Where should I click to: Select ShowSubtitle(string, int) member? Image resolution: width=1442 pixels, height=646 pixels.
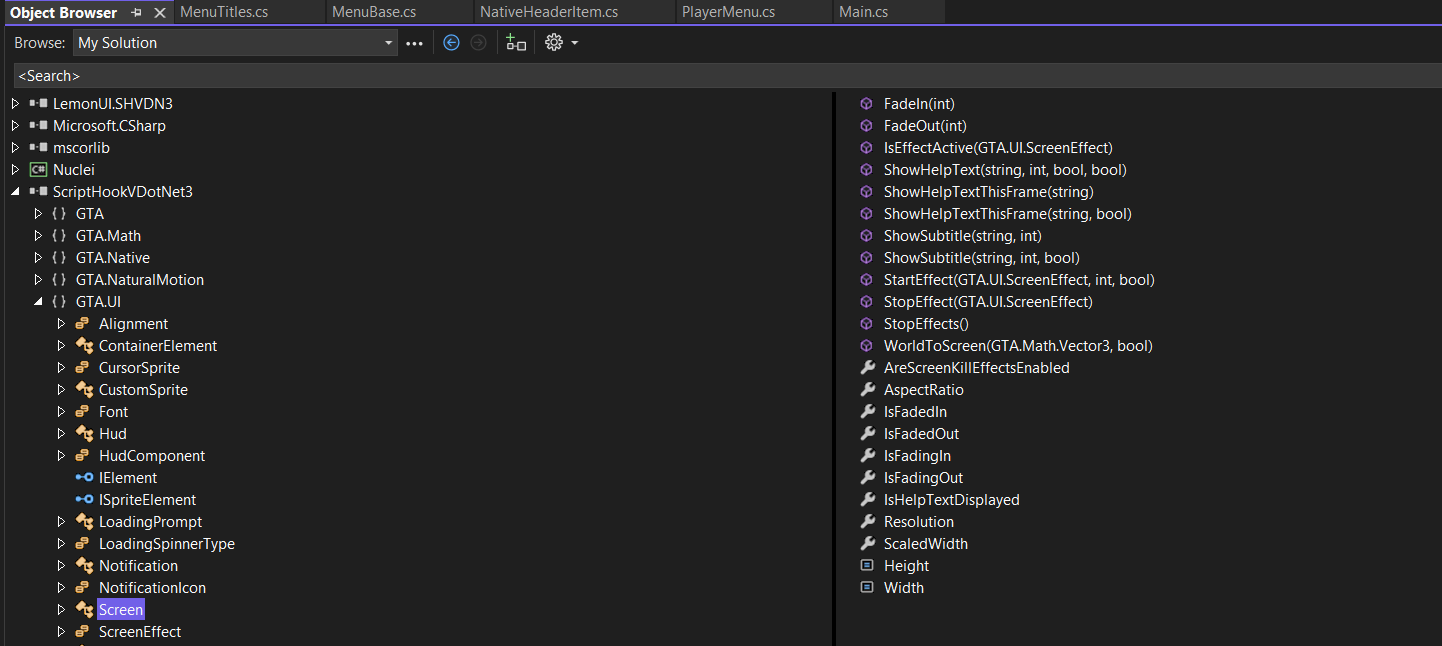pos(963,236)
